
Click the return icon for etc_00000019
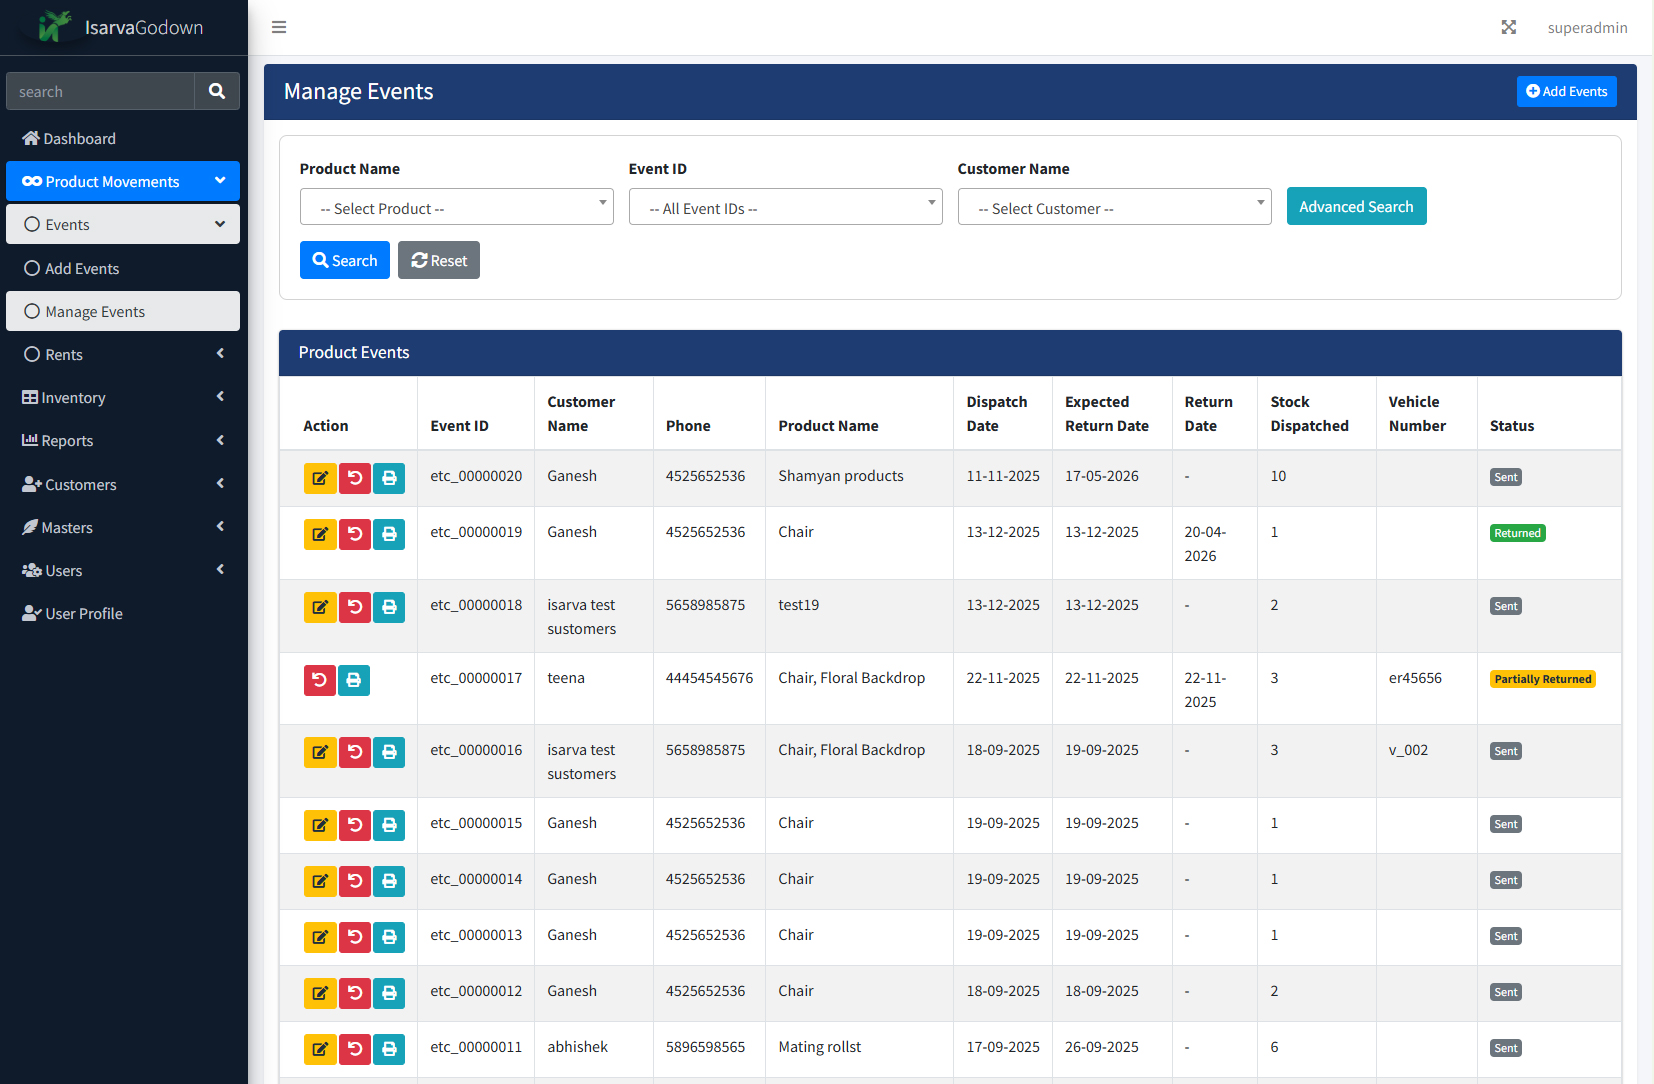355,534
